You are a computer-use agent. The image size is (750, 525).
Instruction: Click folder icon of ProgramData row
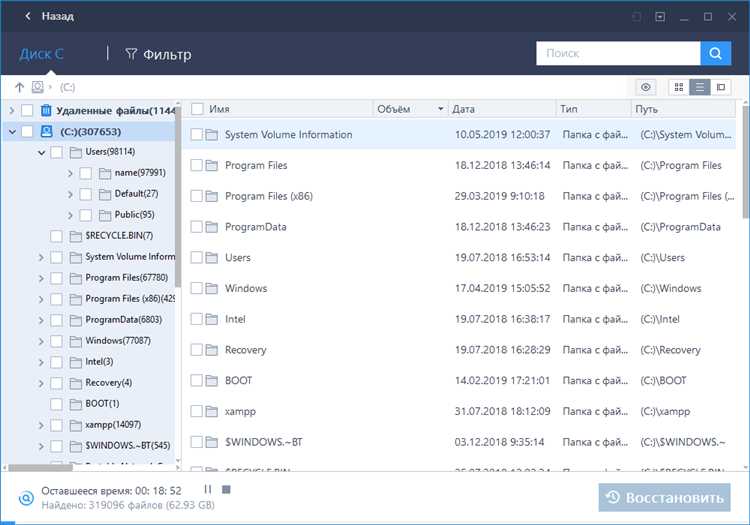[211, 227]
